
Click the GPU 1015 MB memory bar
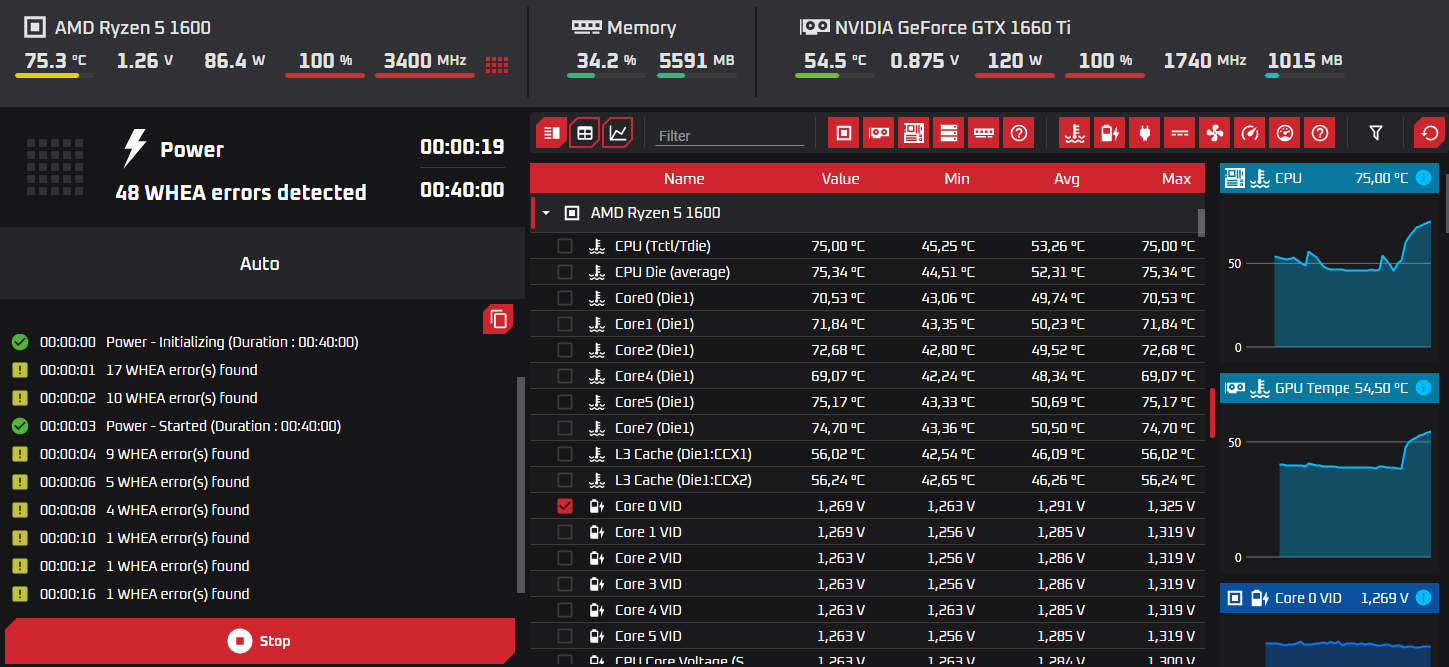click(1305, 75)
